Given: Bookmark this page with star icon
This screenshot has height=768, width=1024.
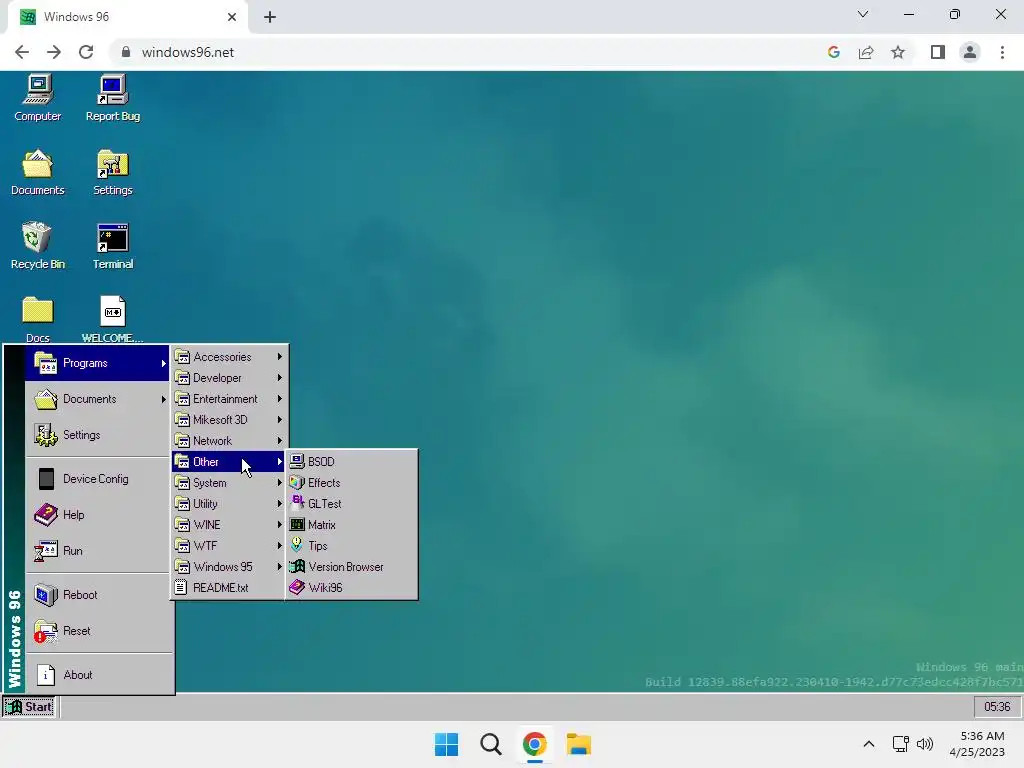Looking at the screenshot, I should pos(898,52).
